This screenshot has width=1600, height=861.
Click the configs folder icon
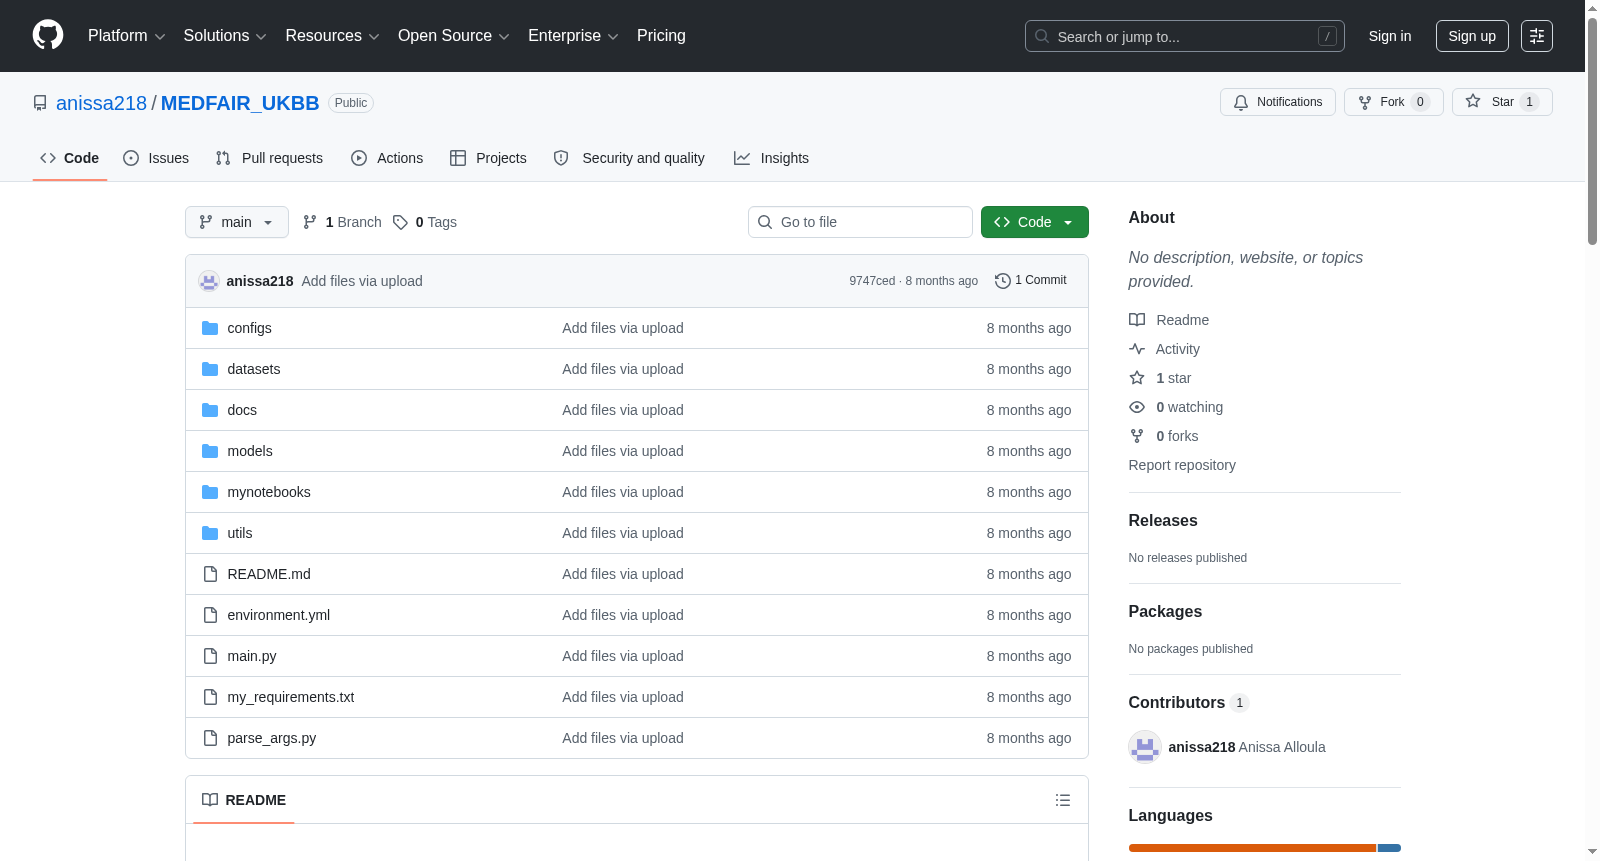tap(210, 328)
